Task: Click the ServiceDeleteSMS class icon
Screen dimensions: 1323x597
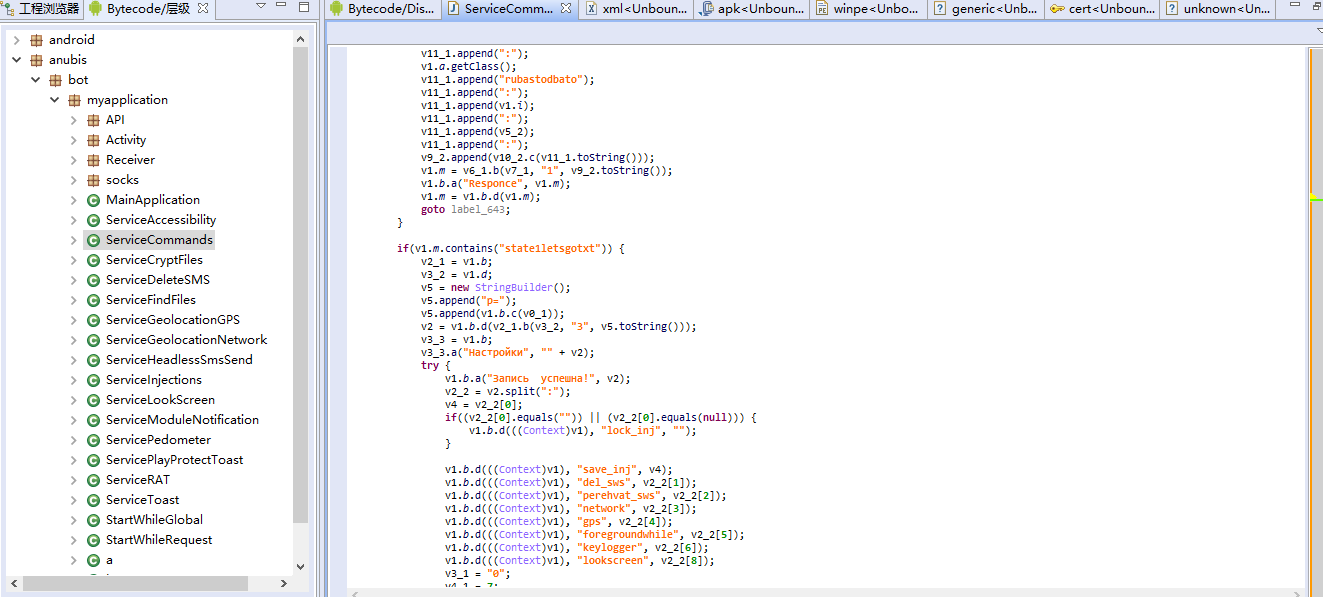Action: coord(94,280)
